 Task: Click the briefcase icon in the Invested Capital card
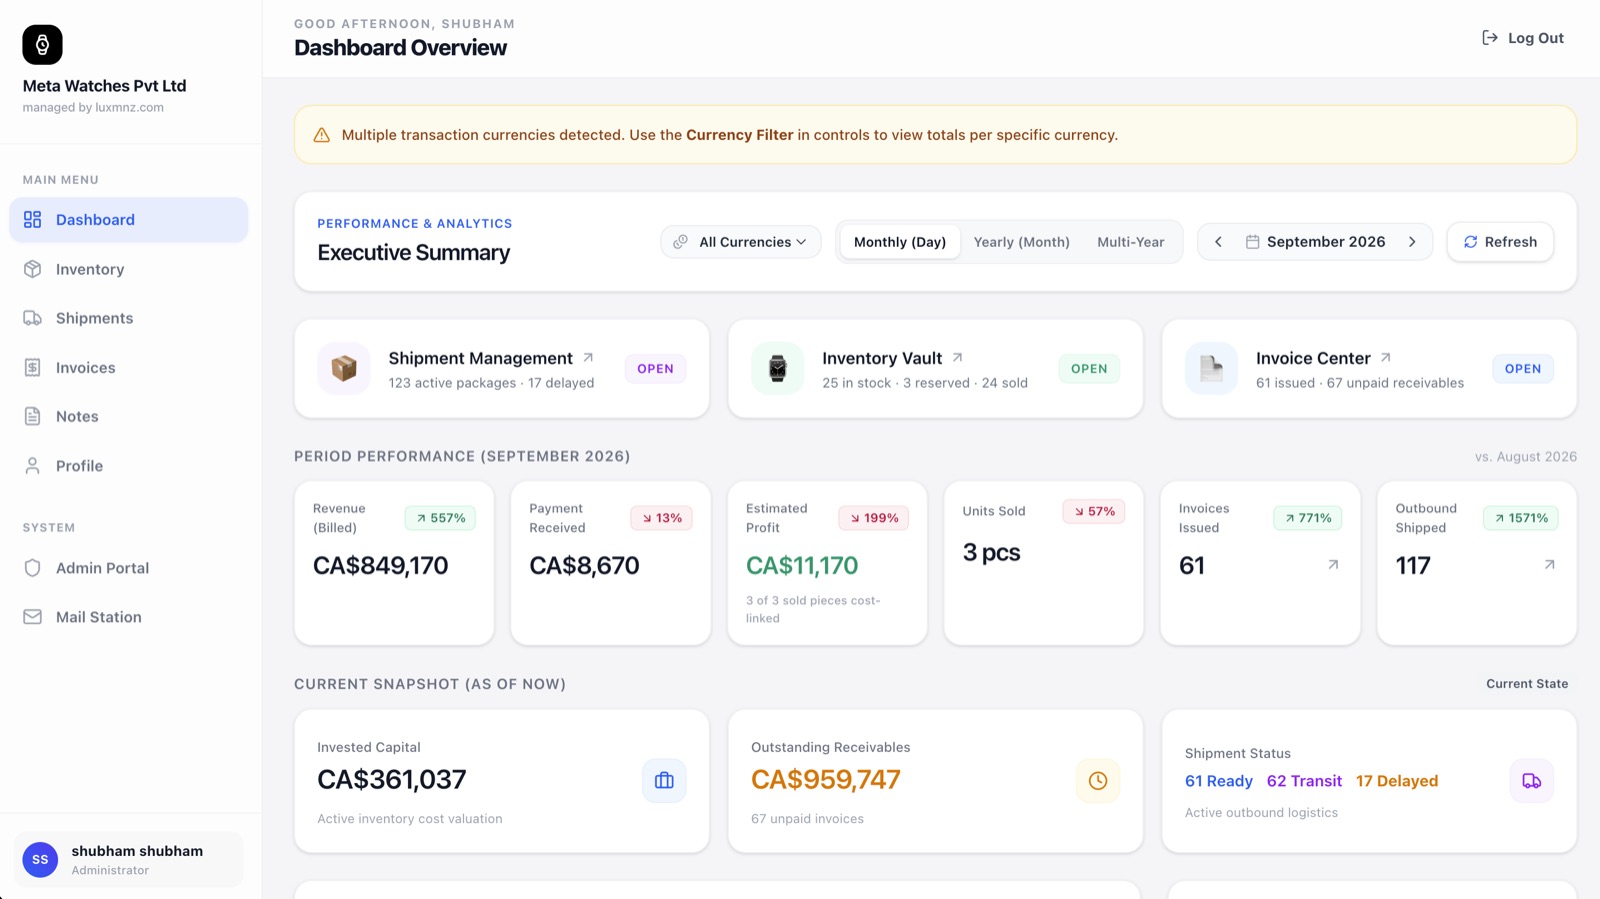click(664, 781)
